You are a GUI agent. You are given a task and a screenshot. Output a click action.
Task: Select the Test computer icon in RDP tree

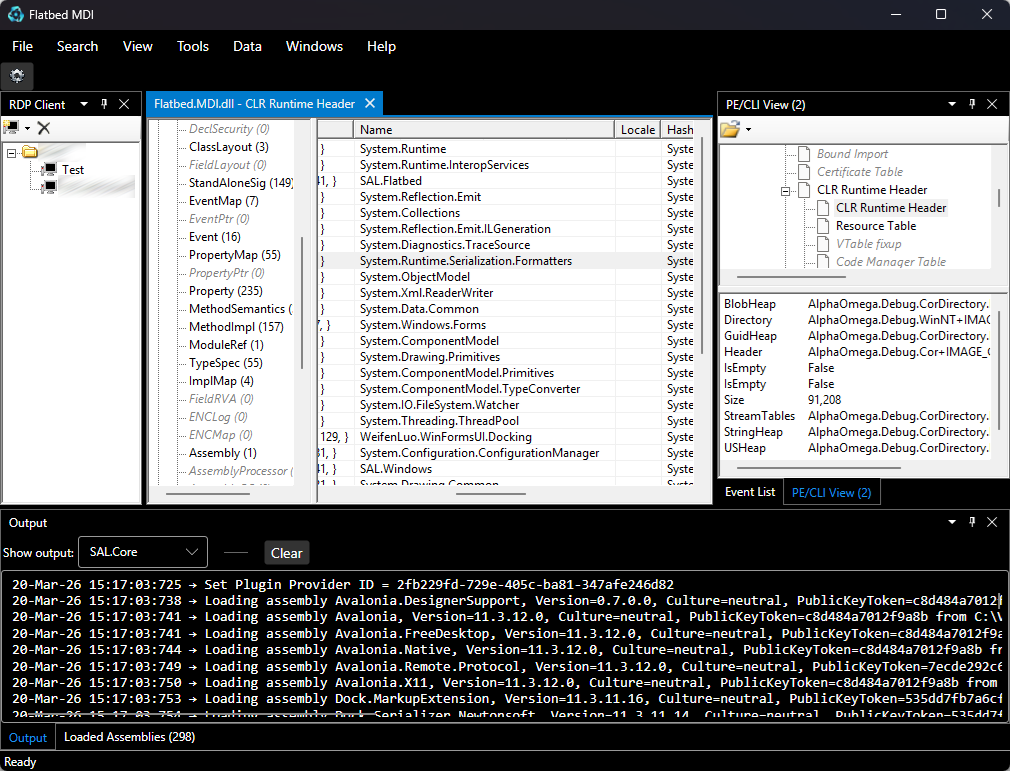[48, 170]
